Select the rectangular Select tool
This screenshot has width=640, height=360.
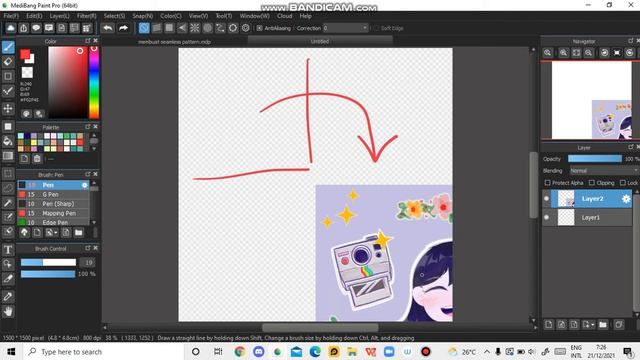(8, 173)
